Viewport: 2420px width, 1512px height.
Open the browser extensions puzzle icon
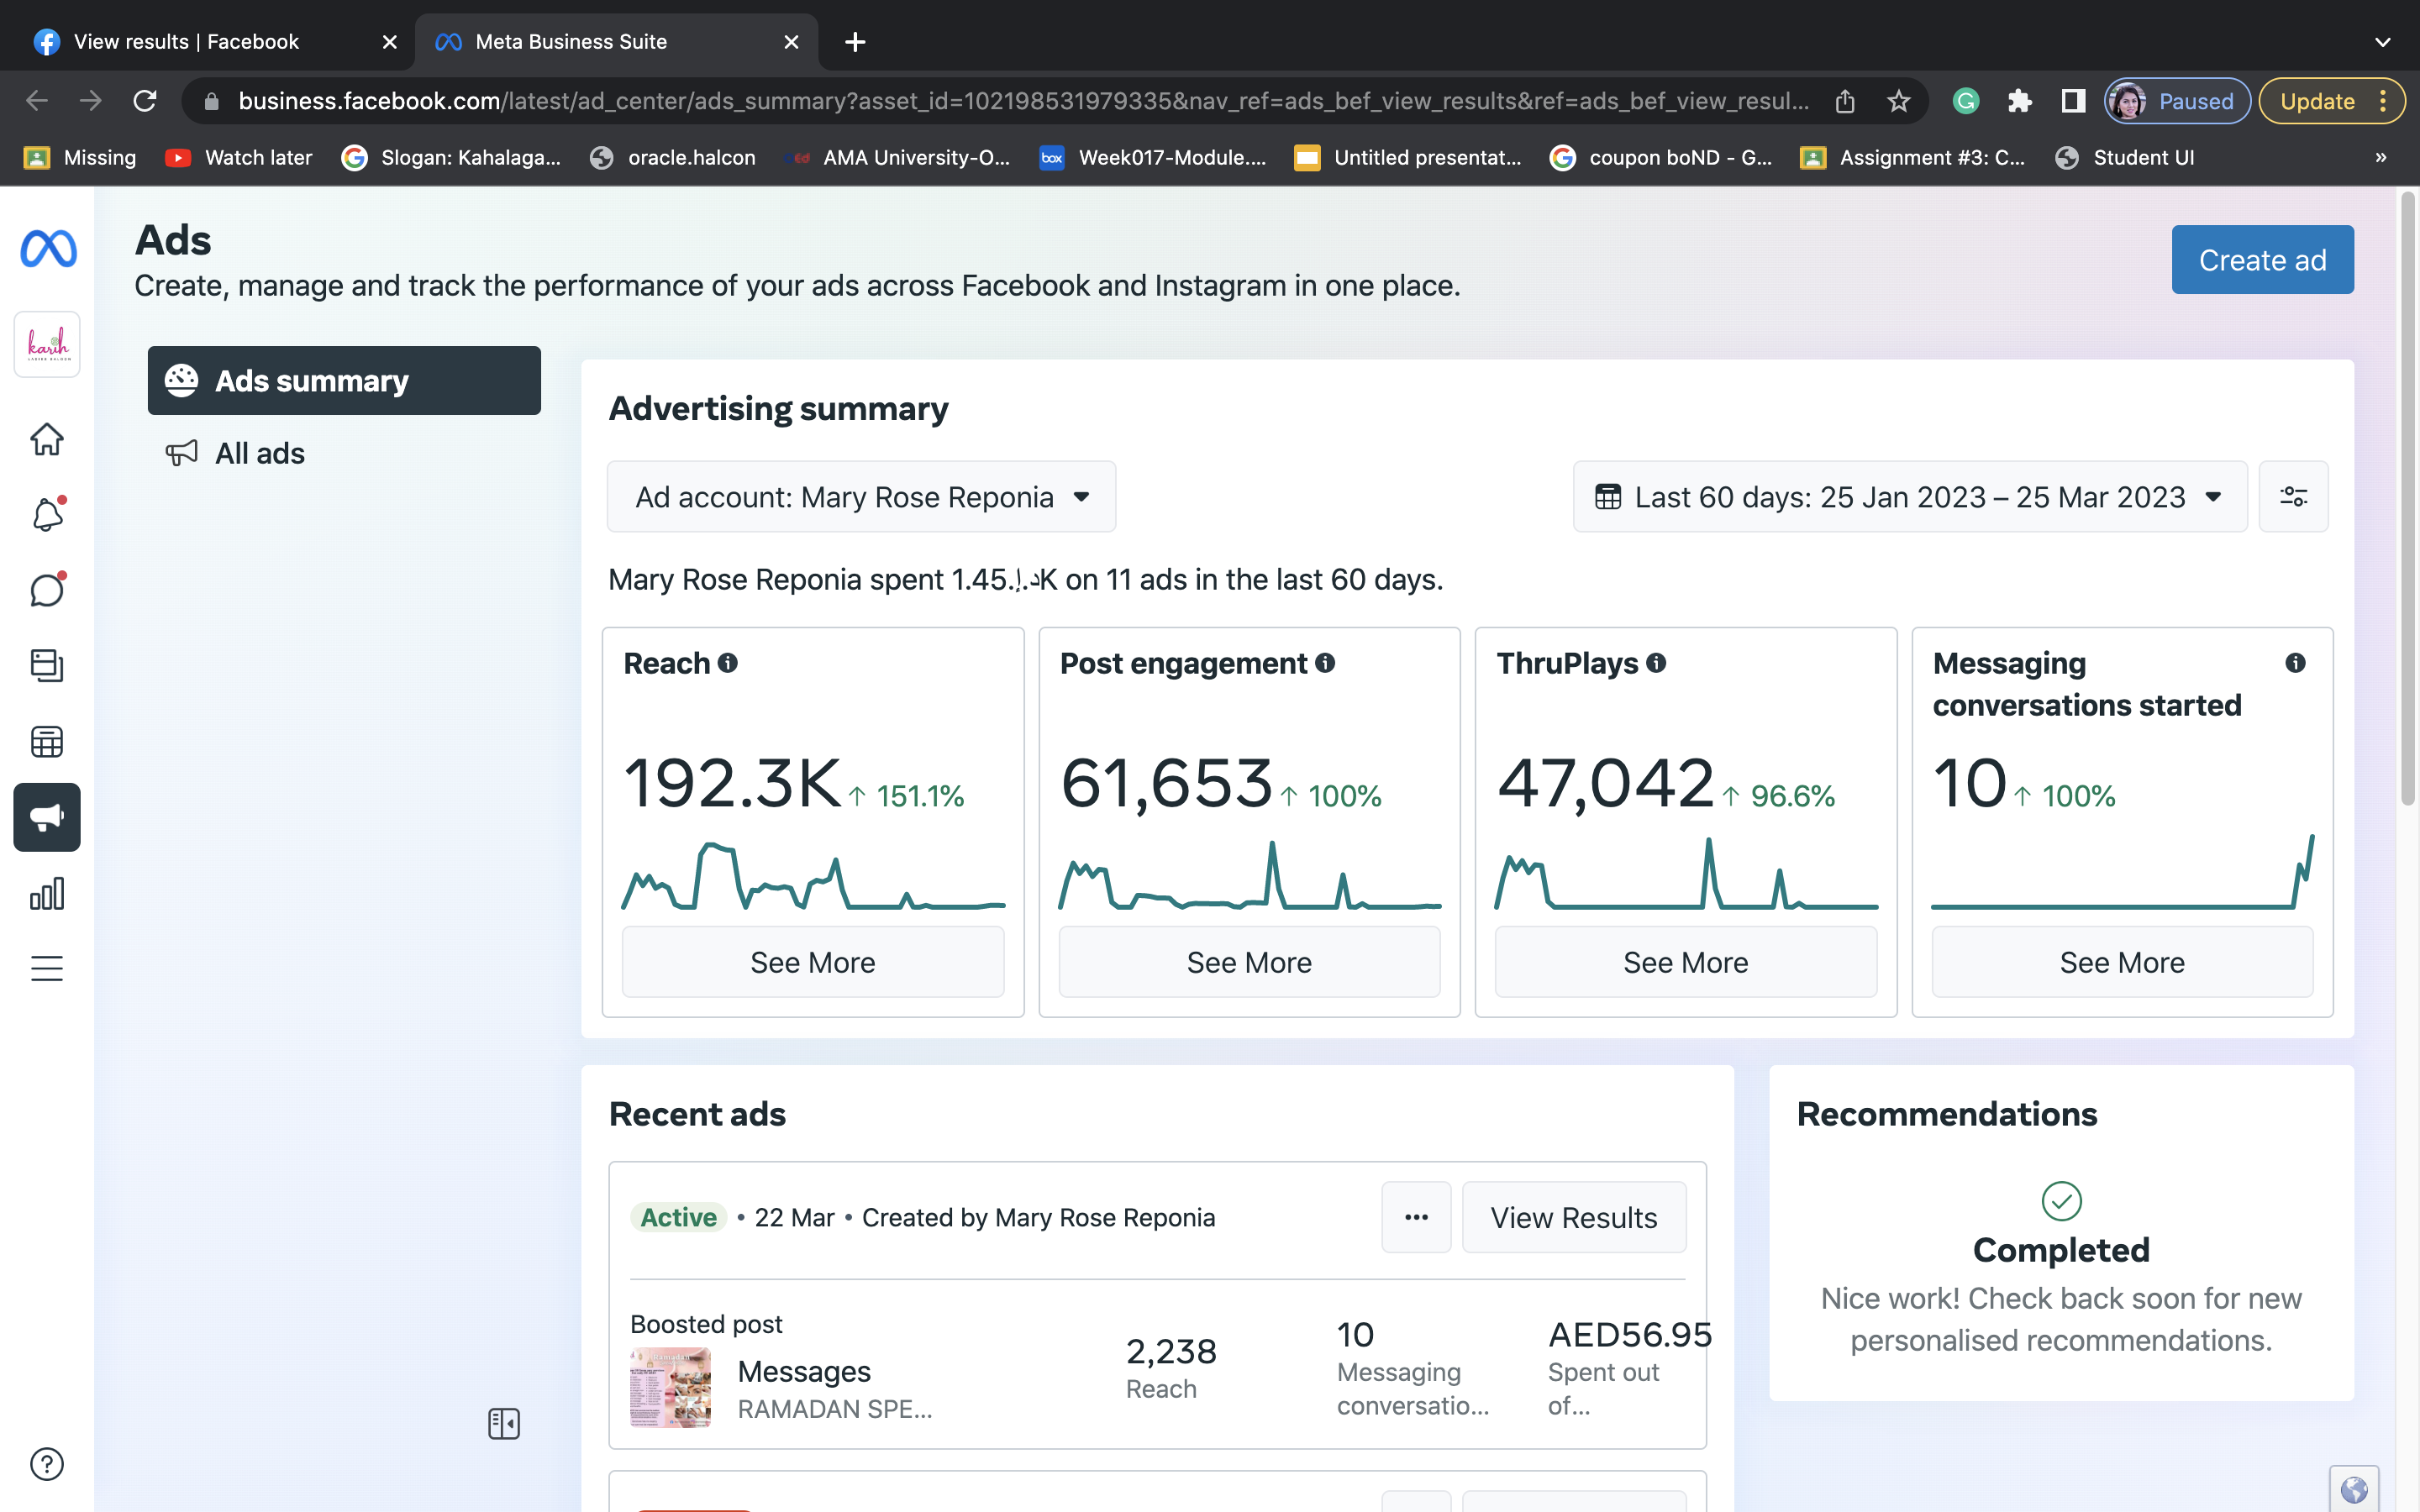[x=2020, y=101]
